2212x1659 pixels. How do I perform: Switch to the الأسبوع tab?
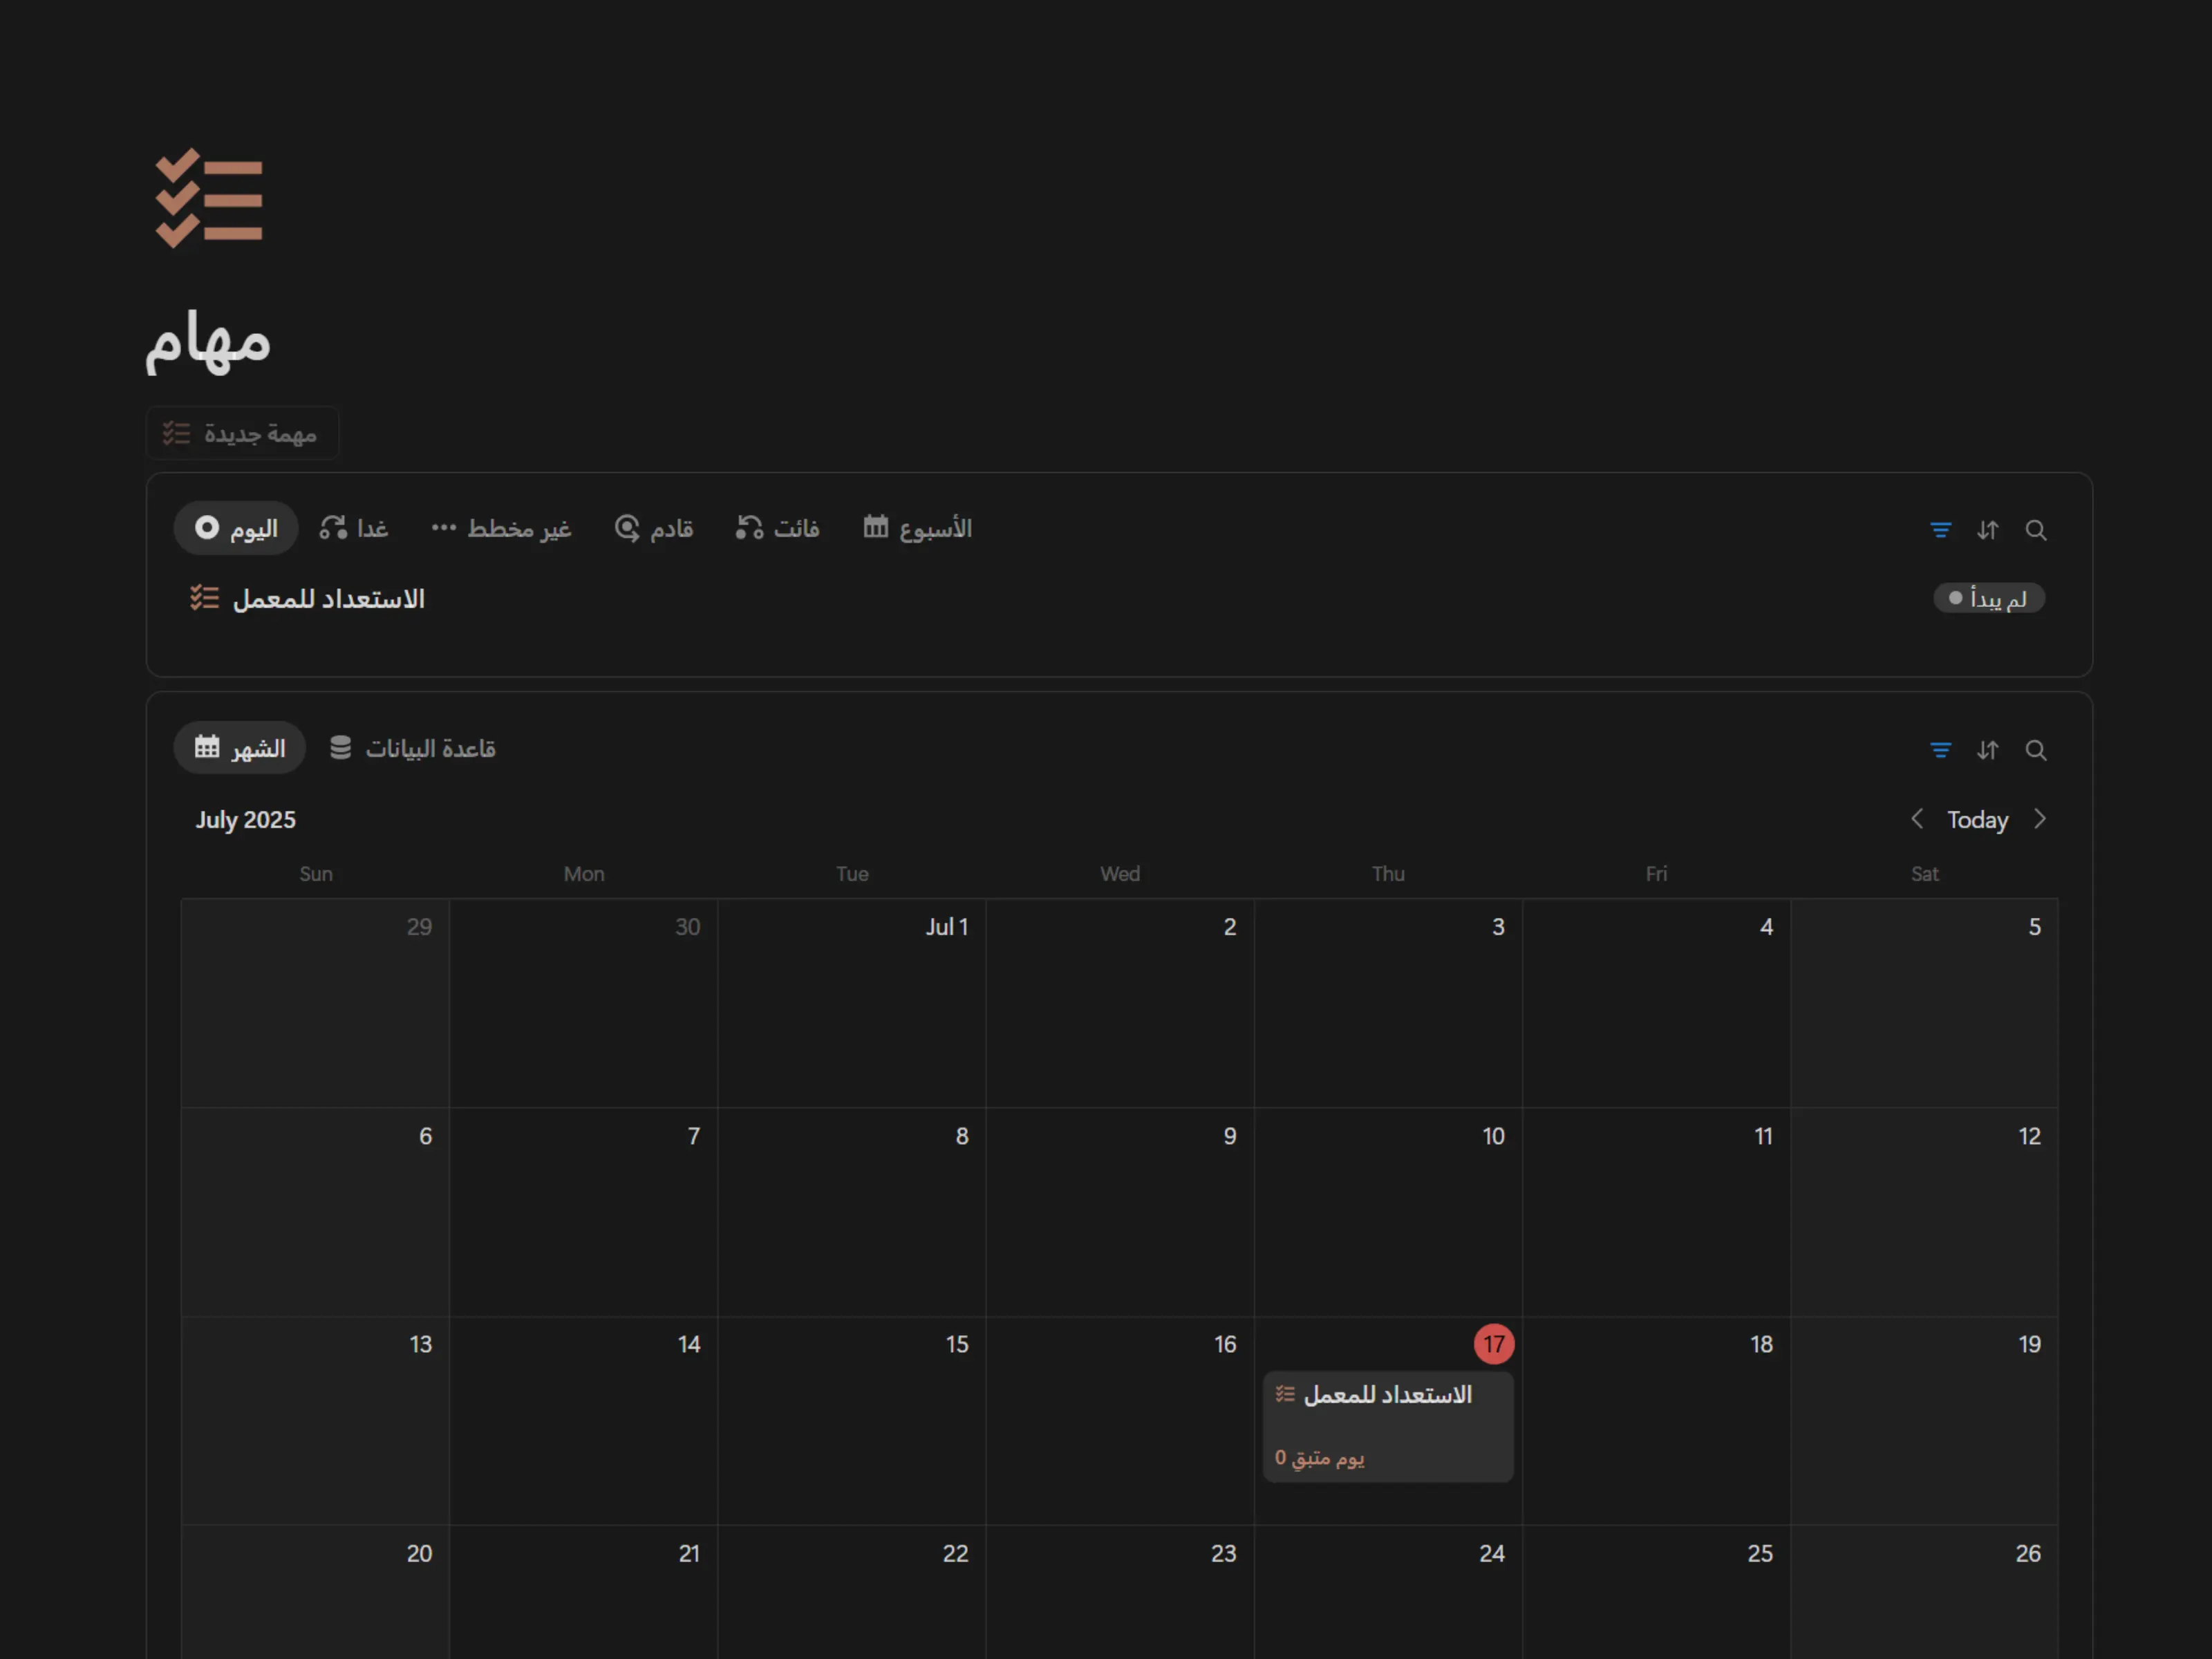coord(917,528)
